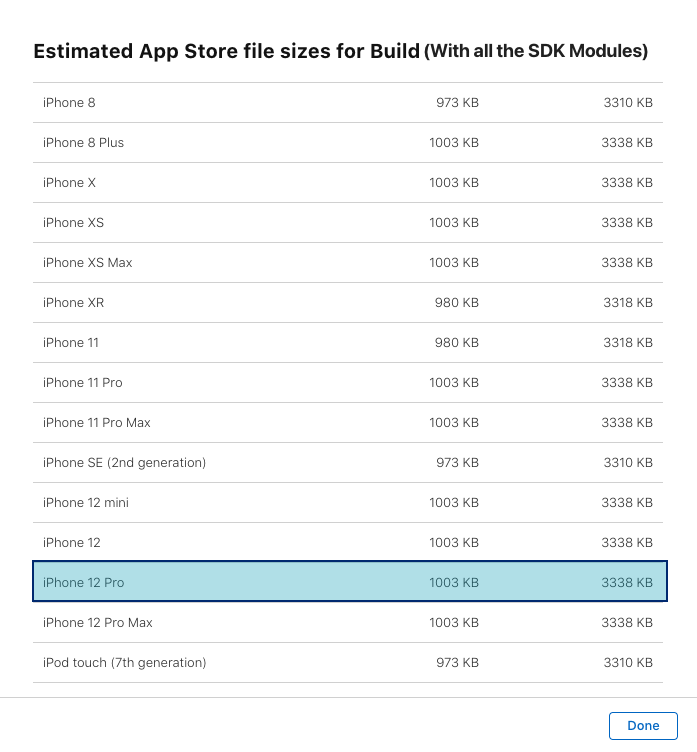Select the highlighted iPhone 12 Pro label
Screen dimensions: 697x752
pos(83,582)
